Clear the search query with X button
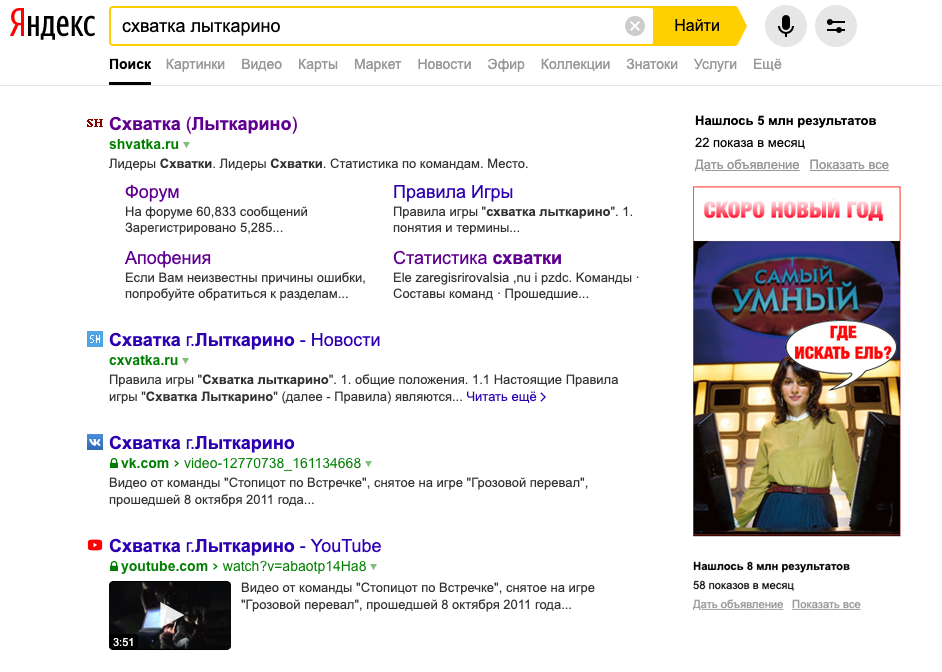 tap(634, 26)
